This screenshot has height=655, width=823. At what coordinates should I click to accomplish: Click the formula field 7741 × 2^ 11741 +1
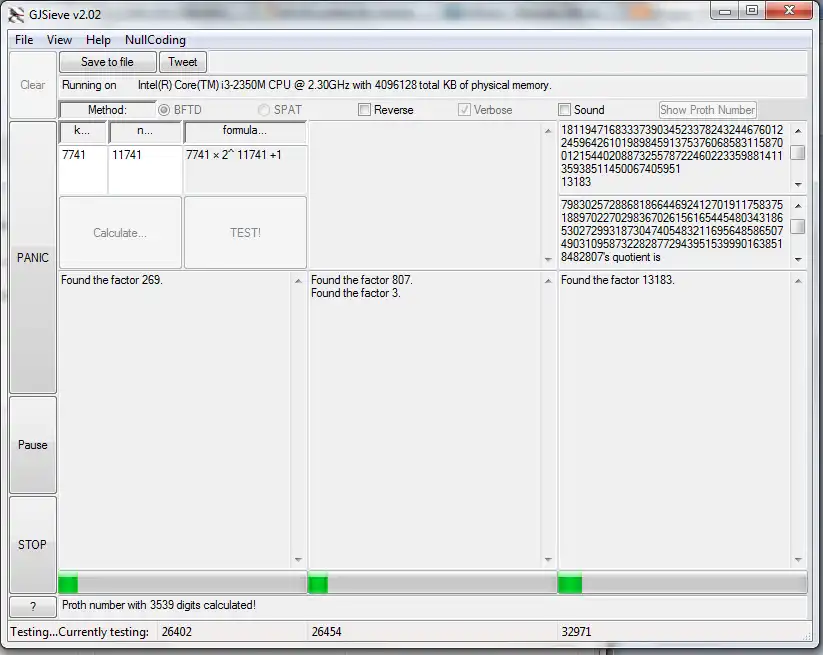click(245, 170)
